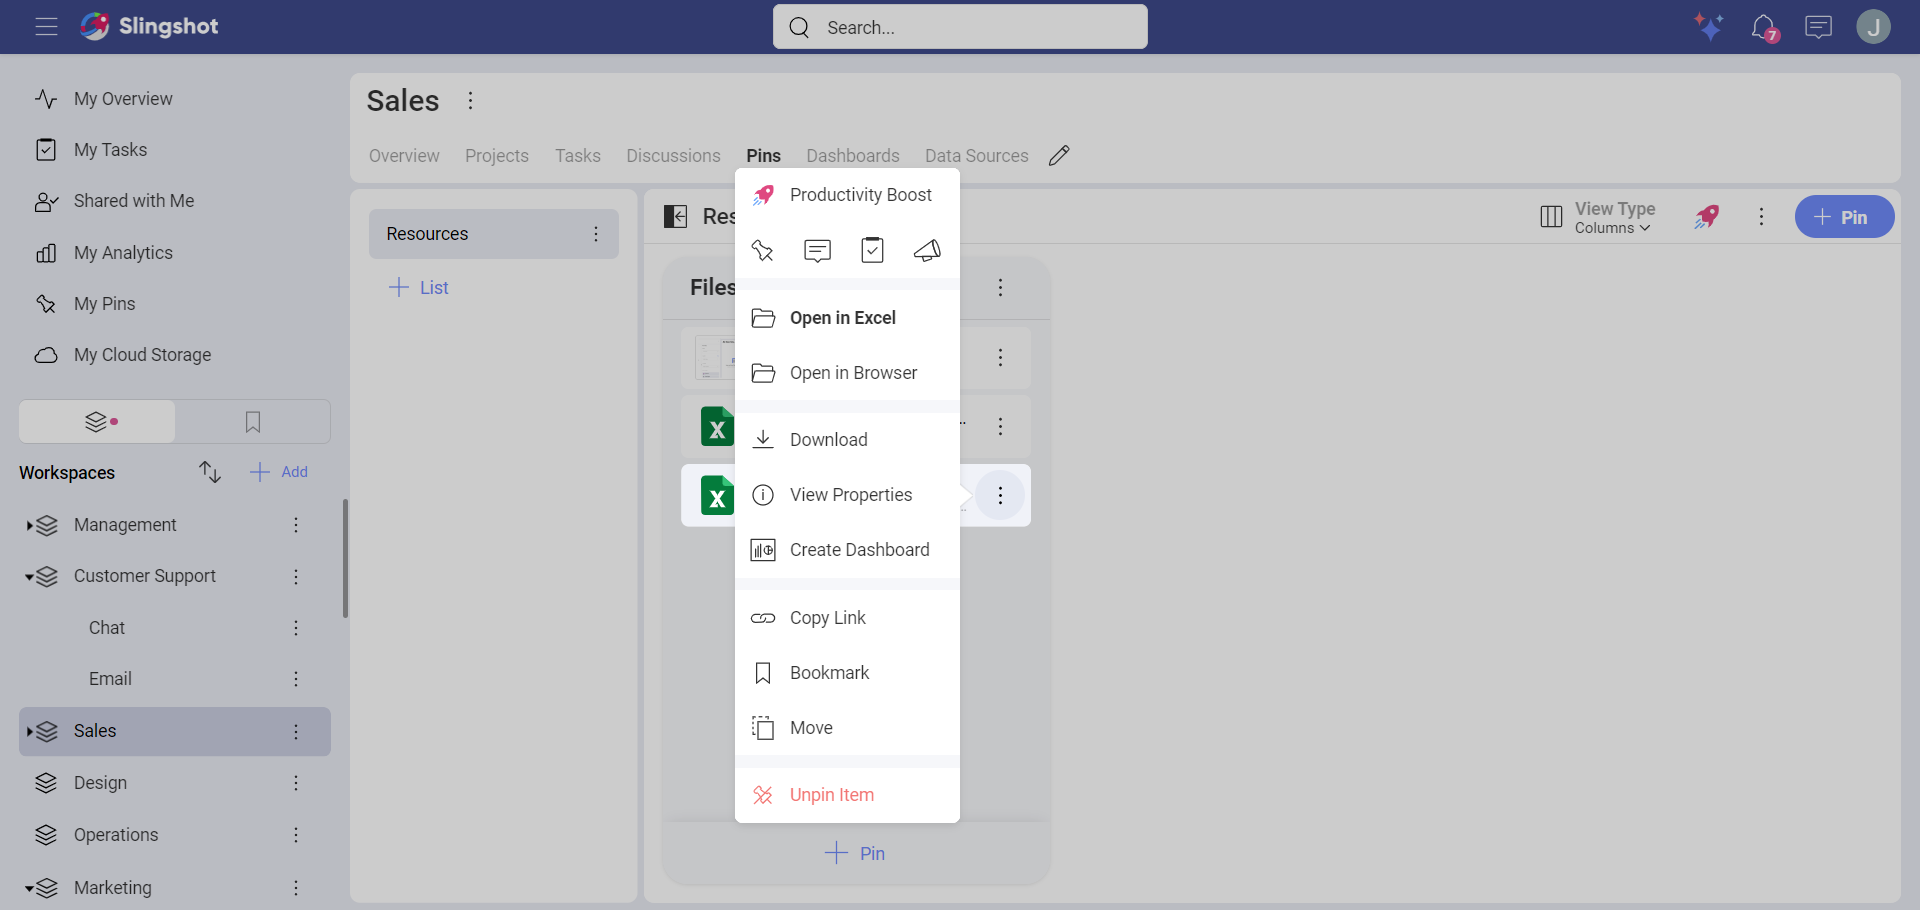Click inside the Search field
The image size is (1920, 910).
click(x=960, y=27)
